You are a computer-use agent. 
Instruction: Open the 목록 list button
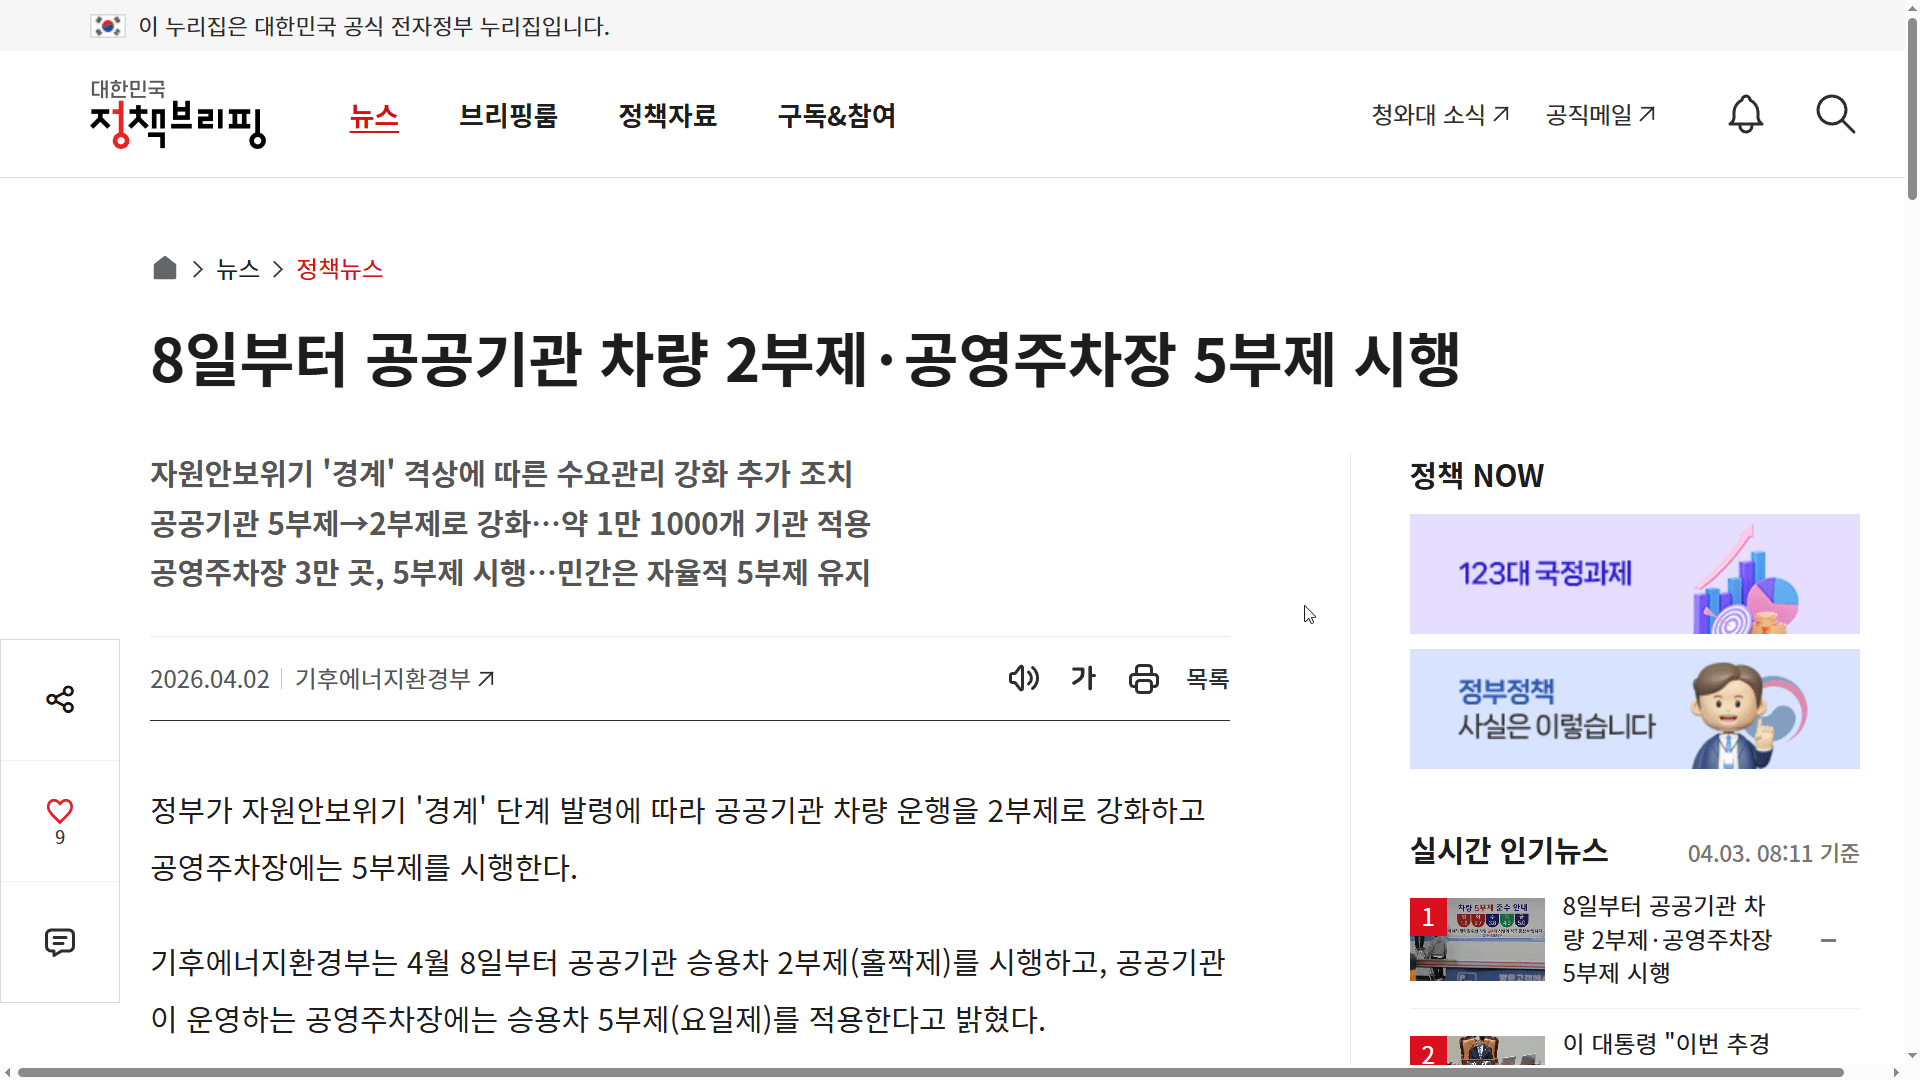click(1207, 678)
